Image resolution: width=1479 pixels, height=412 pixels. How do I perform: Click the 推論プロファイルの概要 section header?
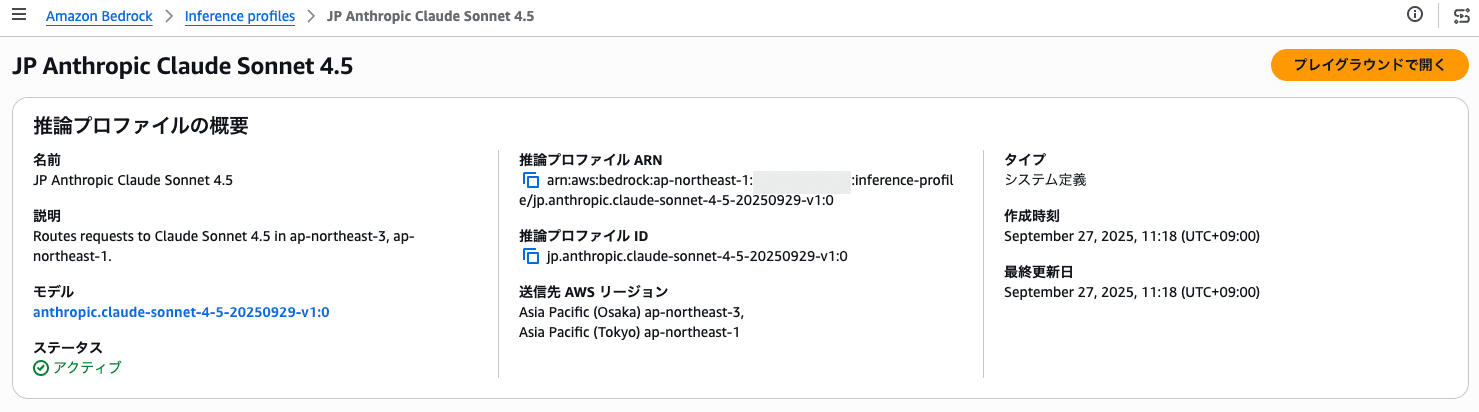[x=141, y=126]
